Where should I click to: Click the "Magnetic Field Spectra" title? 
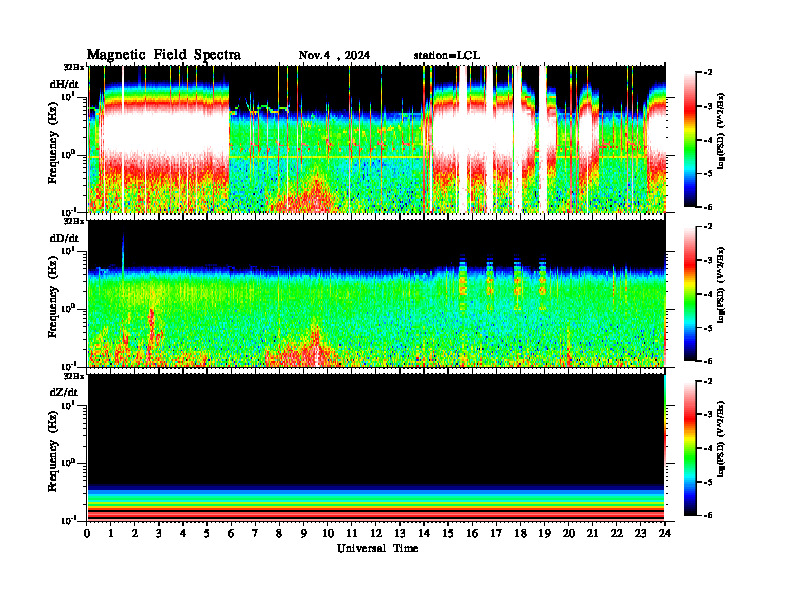tap(164, 55)
